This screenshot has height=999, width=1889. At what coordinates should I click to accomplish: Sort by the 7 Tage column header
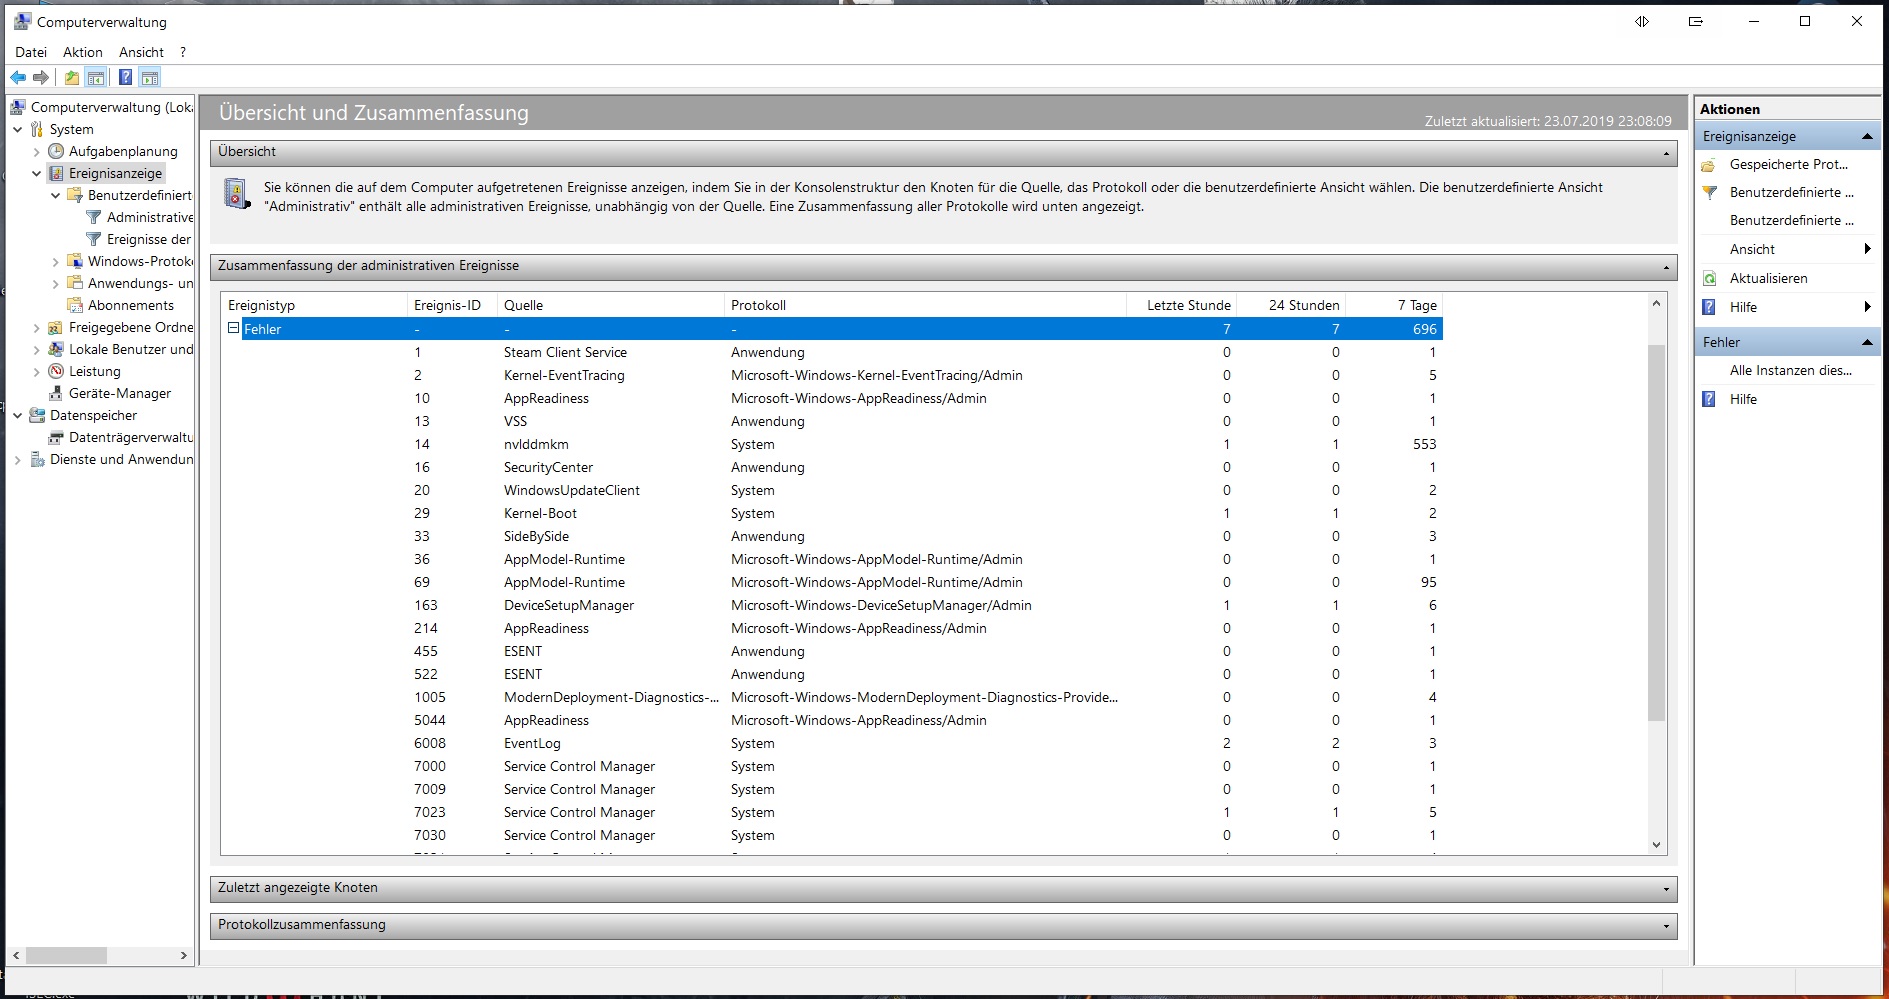click(1394, 305)
